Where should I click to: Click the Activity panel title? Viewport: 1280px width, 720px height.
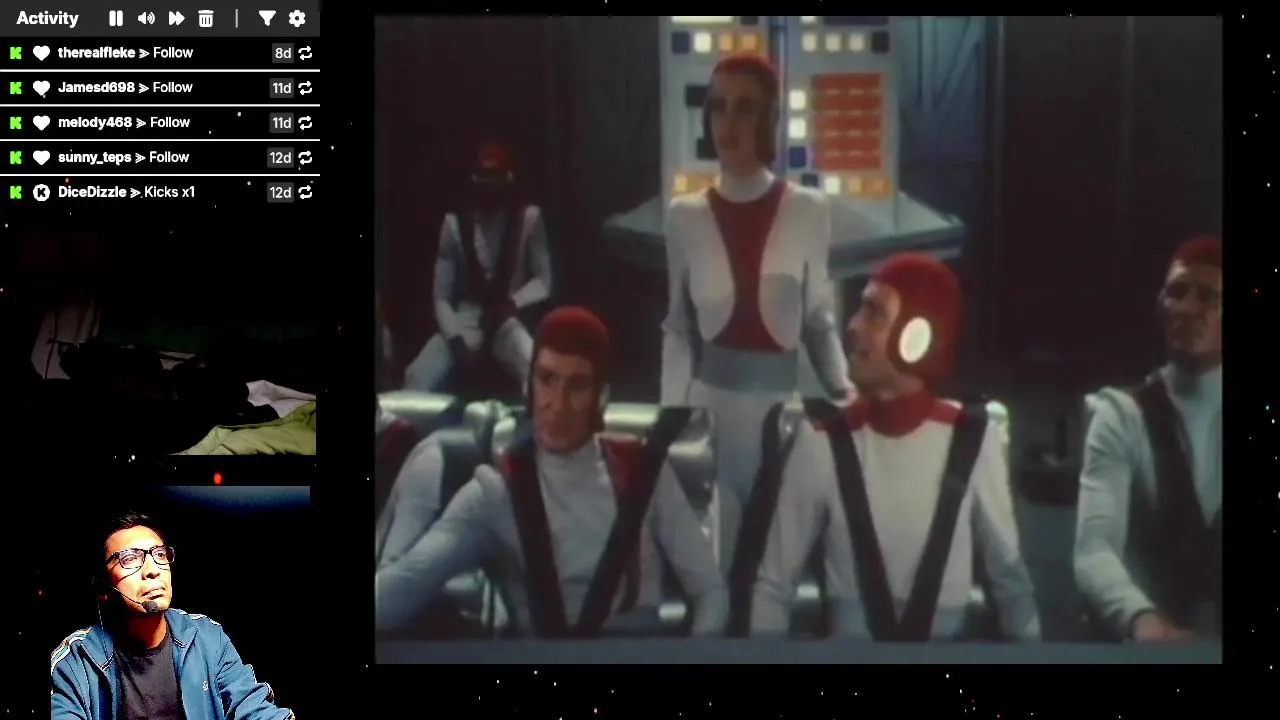click(x=47, y=18)
